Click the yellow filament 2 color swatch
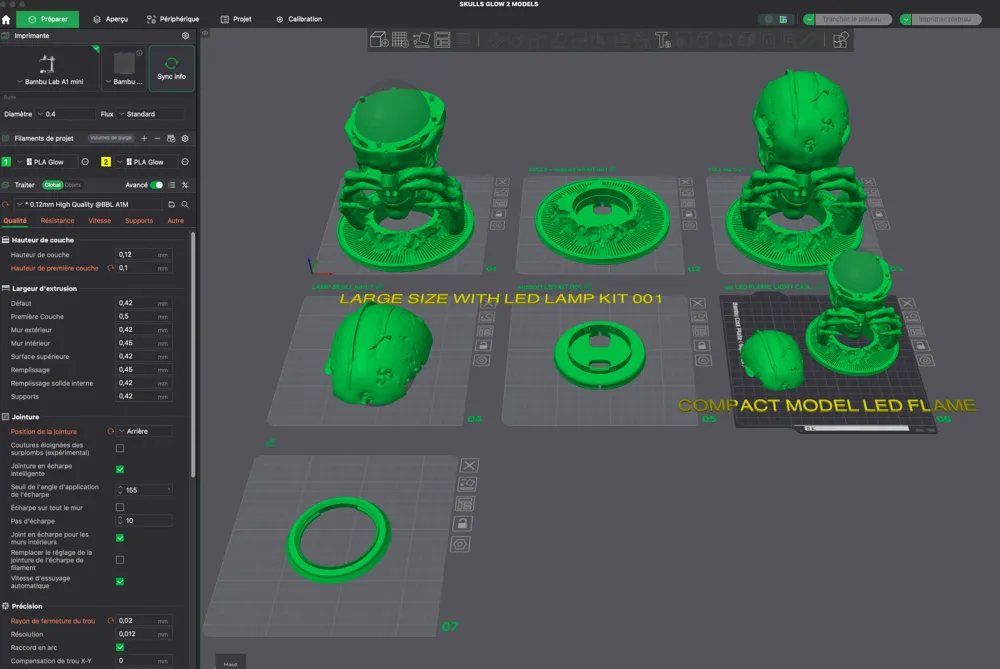The image size is (1000, 669). [106, 162]
